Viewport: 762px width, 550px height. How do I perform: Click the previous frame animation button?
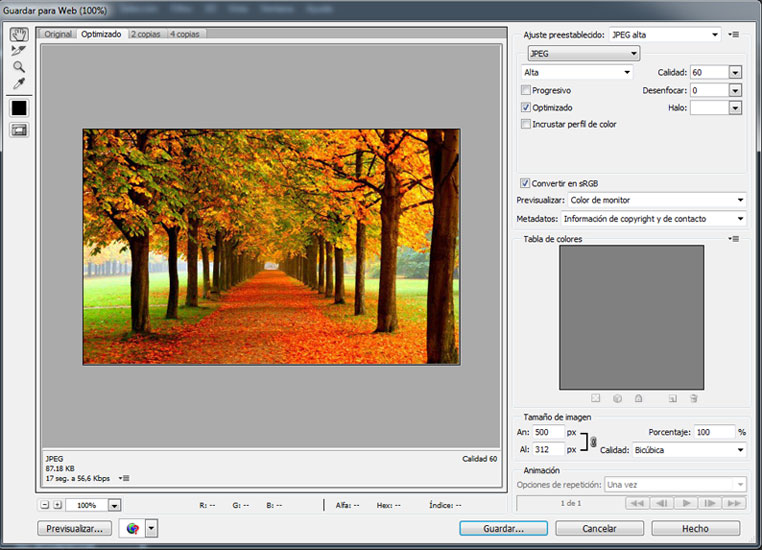pos(661,503)
